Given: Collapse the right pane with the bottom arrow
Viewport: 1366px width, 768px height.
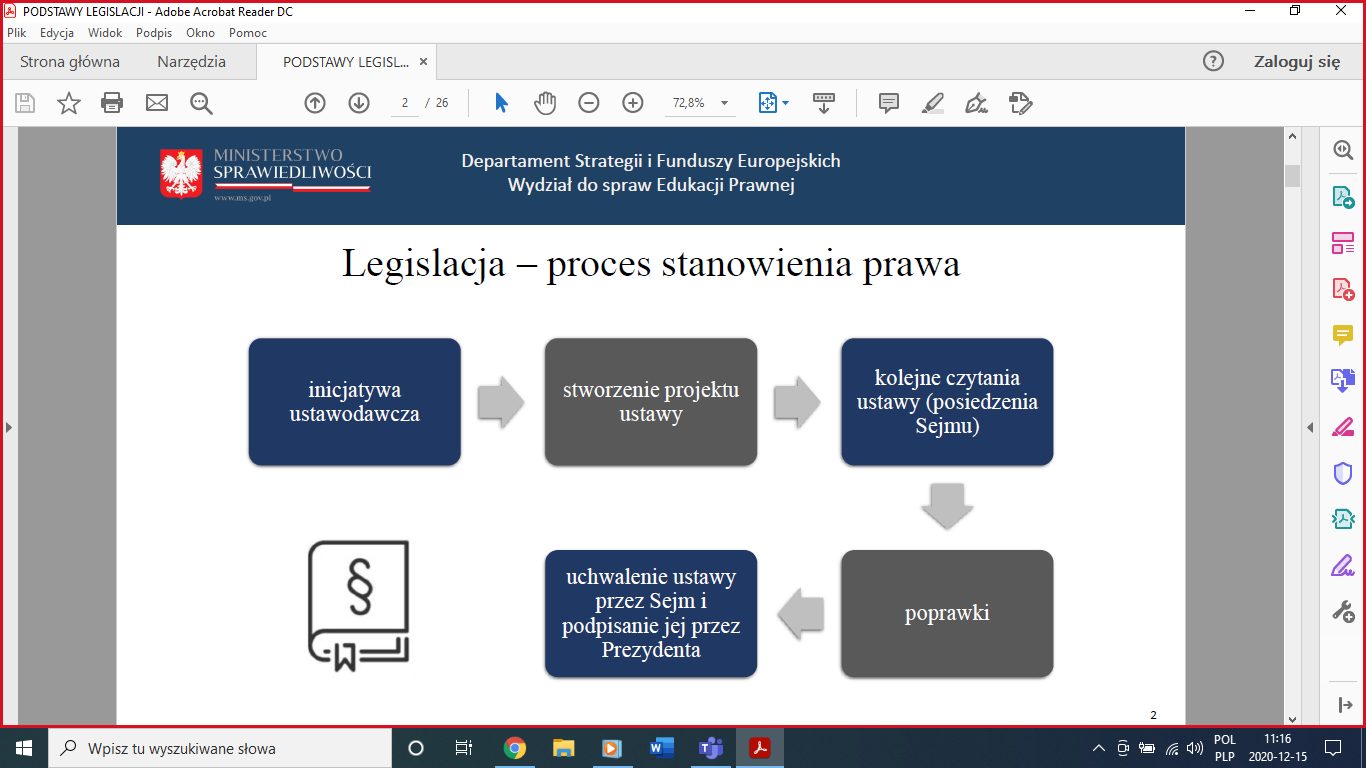Looking at the screenshot, I should 1343,704.
